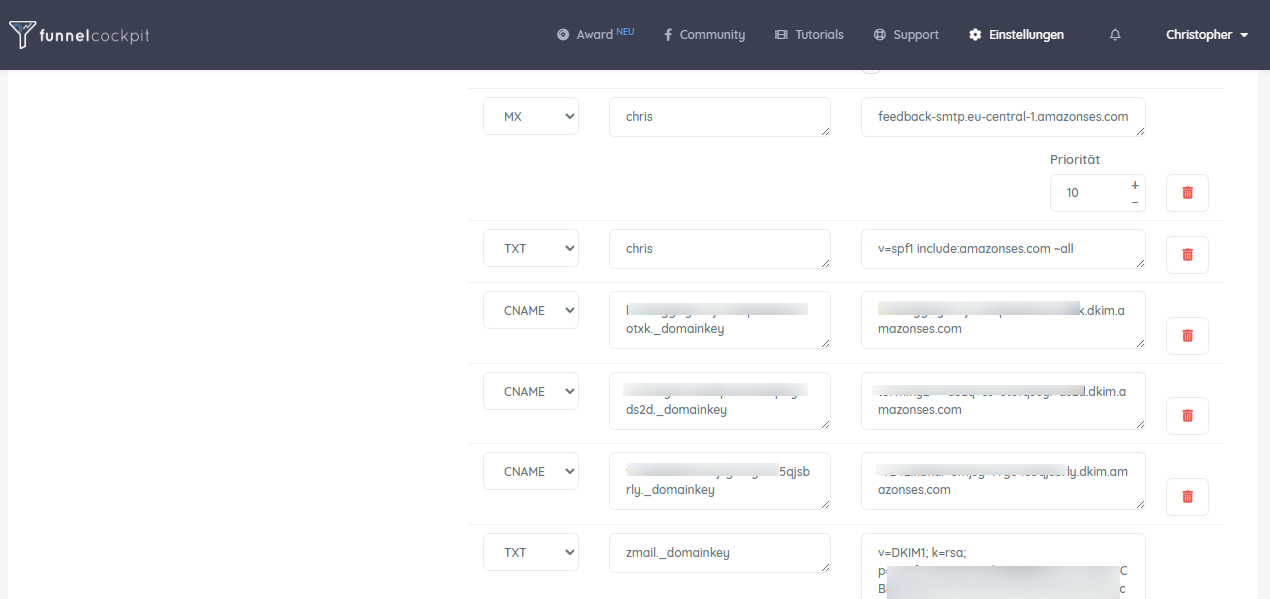
Task: Open the Award page
Action: tap(595, 35)
